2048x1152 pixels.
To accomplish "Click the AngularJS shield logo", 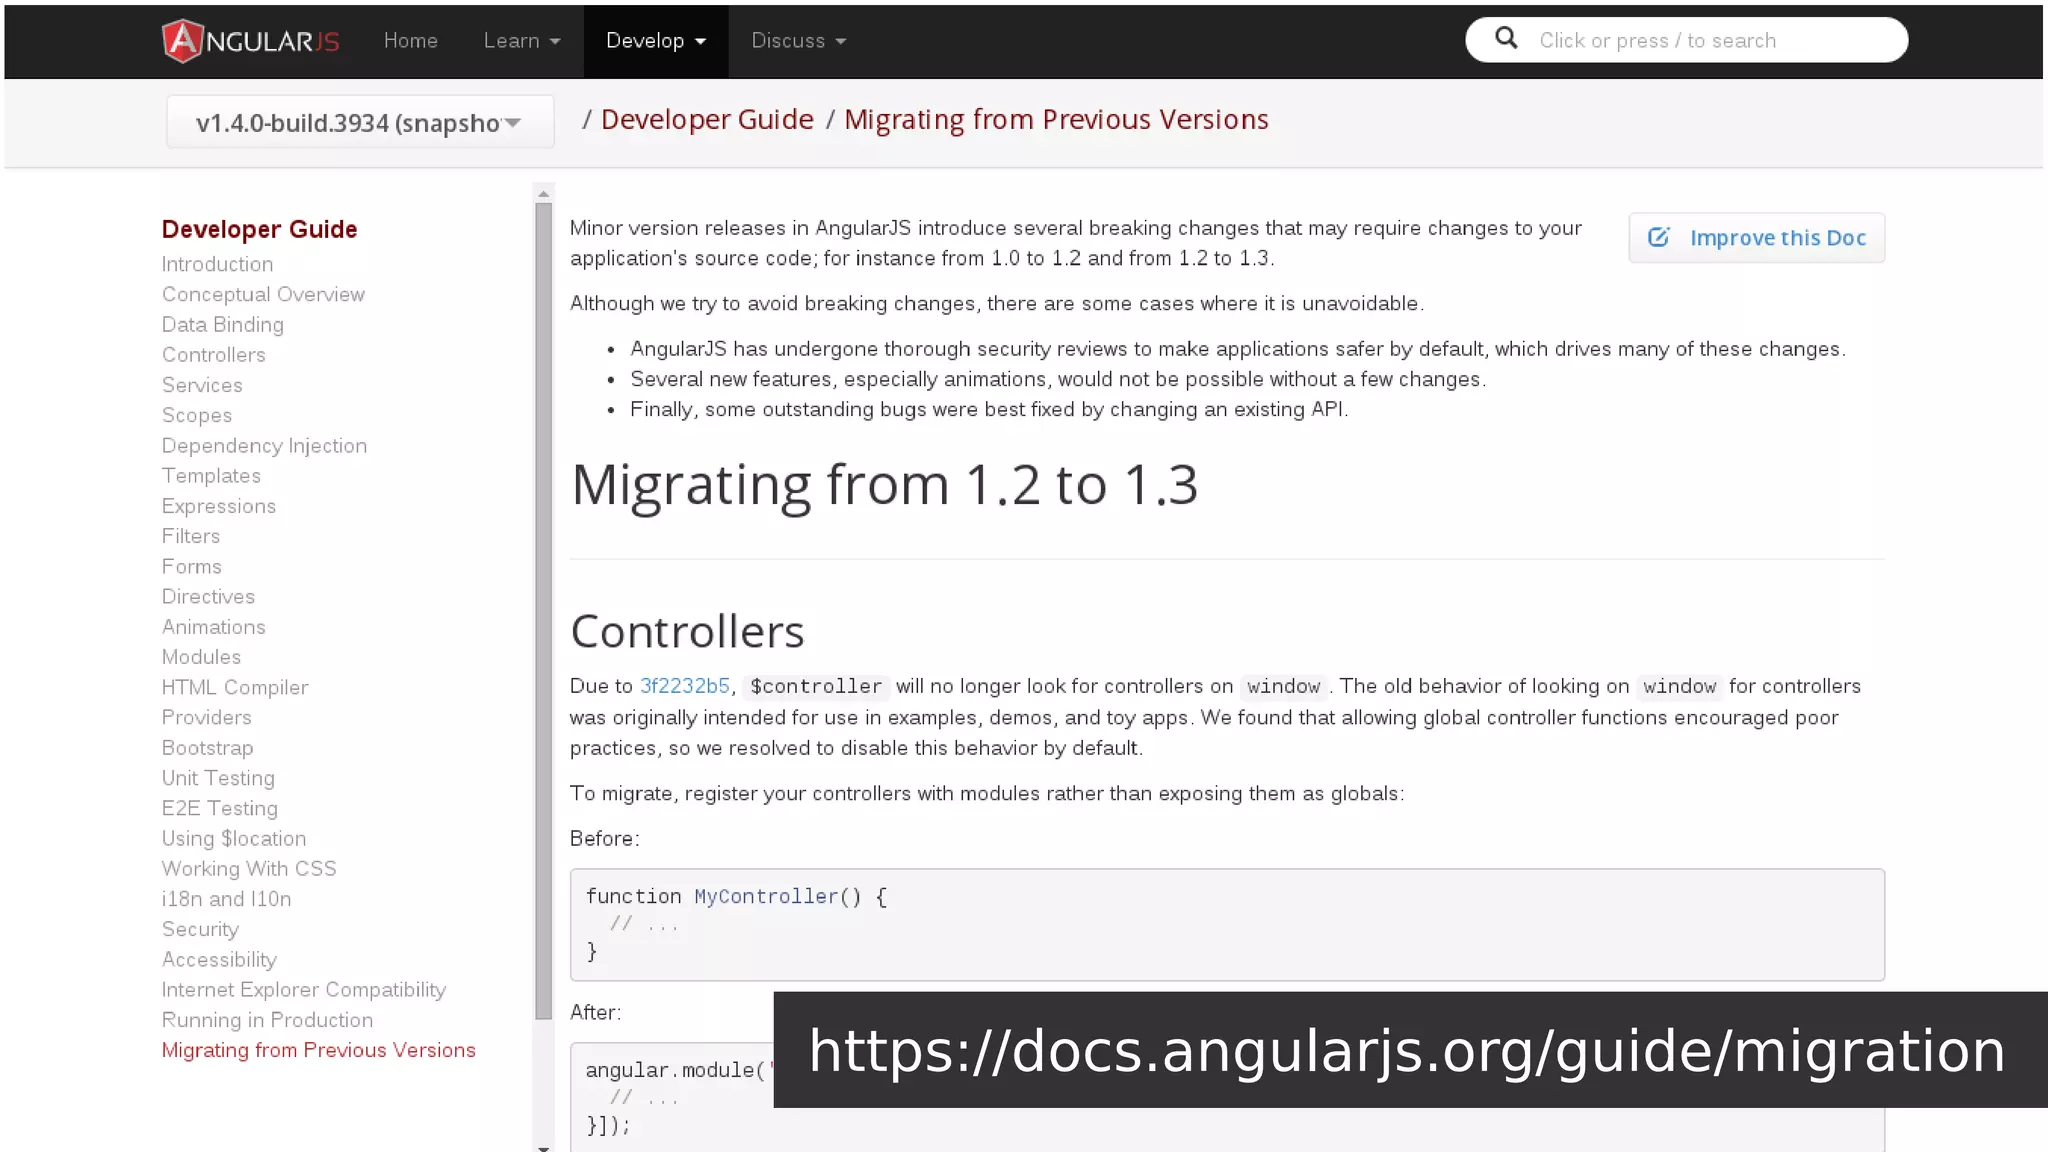I will [x=183, y=41].
